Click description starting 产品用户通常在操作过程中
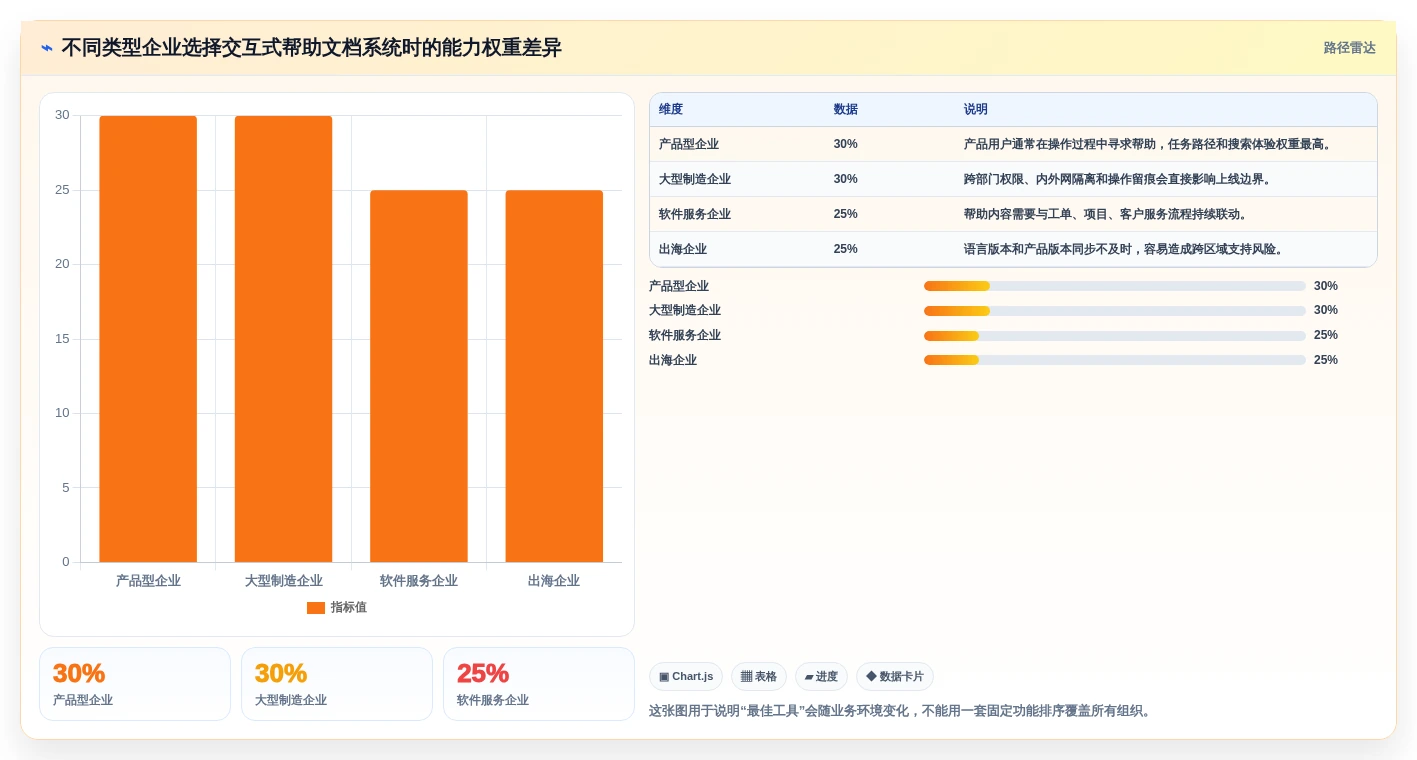The height and width of the screenshot is (760, 1417). (x=1150, y=144)
